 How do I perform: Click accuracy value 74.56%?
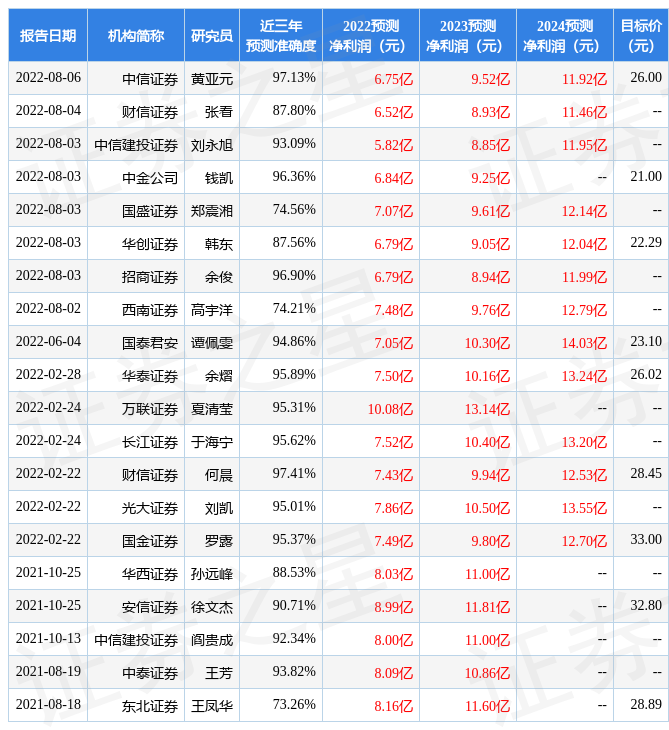[294, 210]
